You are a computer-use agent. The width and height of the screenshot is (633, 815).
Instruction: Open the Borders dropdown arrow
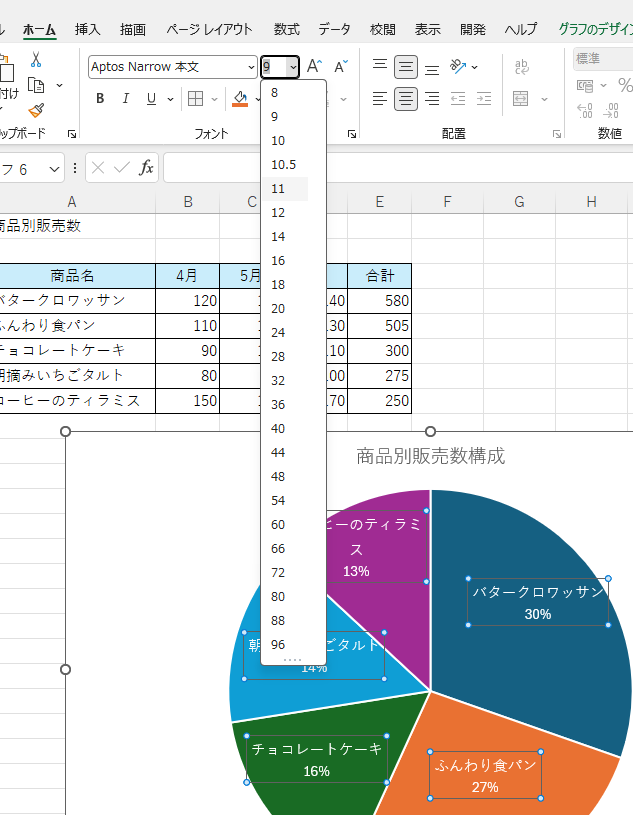tap(214, 99)
